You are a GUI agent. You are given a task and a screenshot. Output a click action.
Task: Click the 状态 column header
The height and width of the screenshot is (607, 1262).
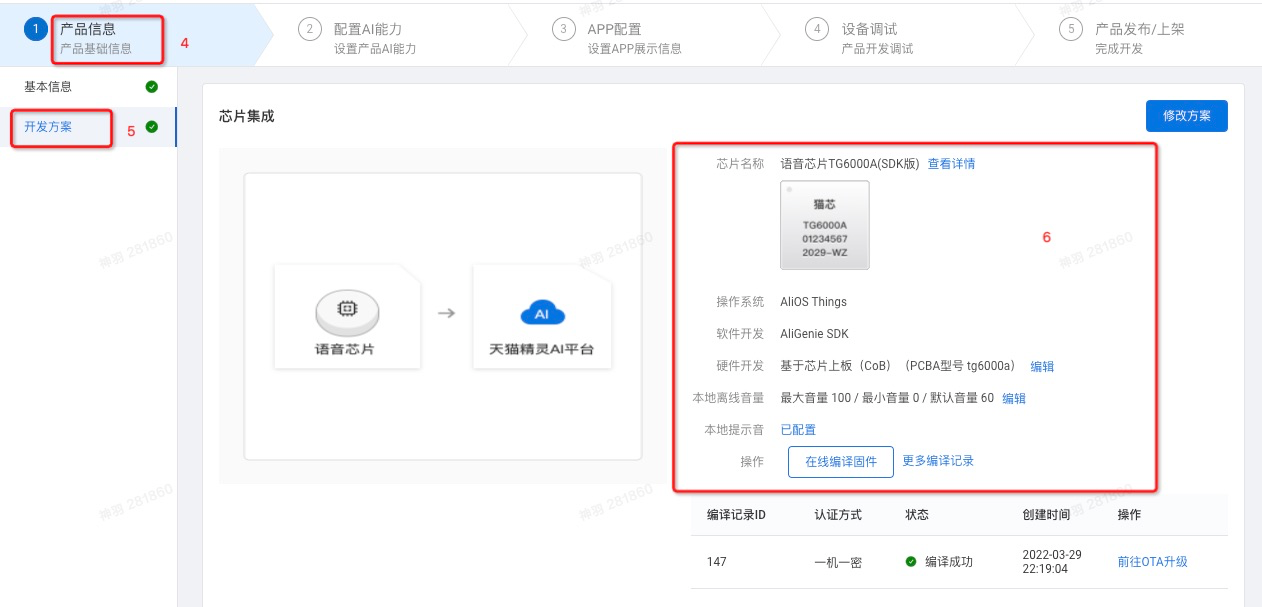point(917,515)
